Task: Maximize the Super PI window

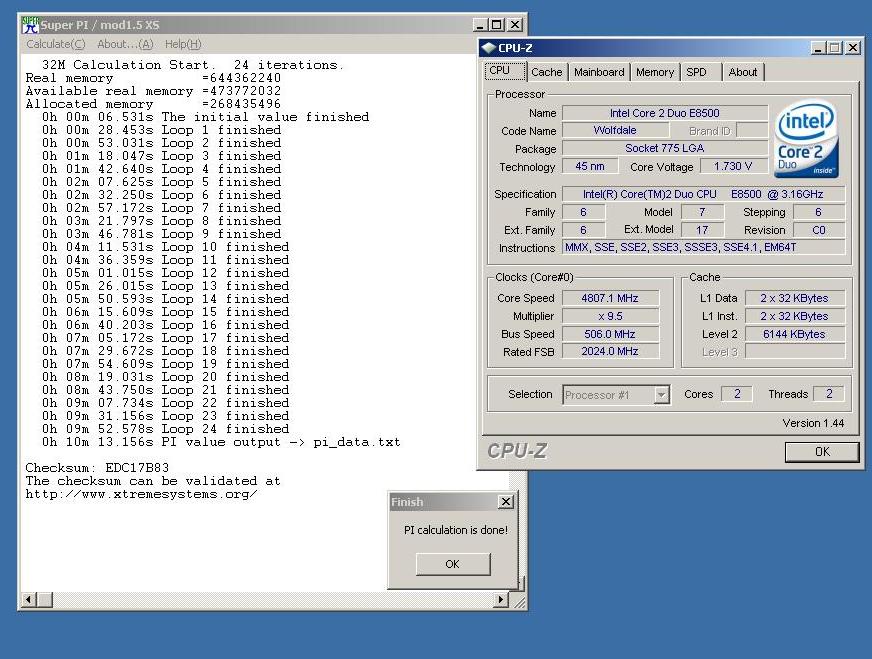Action: coord(497,24)
